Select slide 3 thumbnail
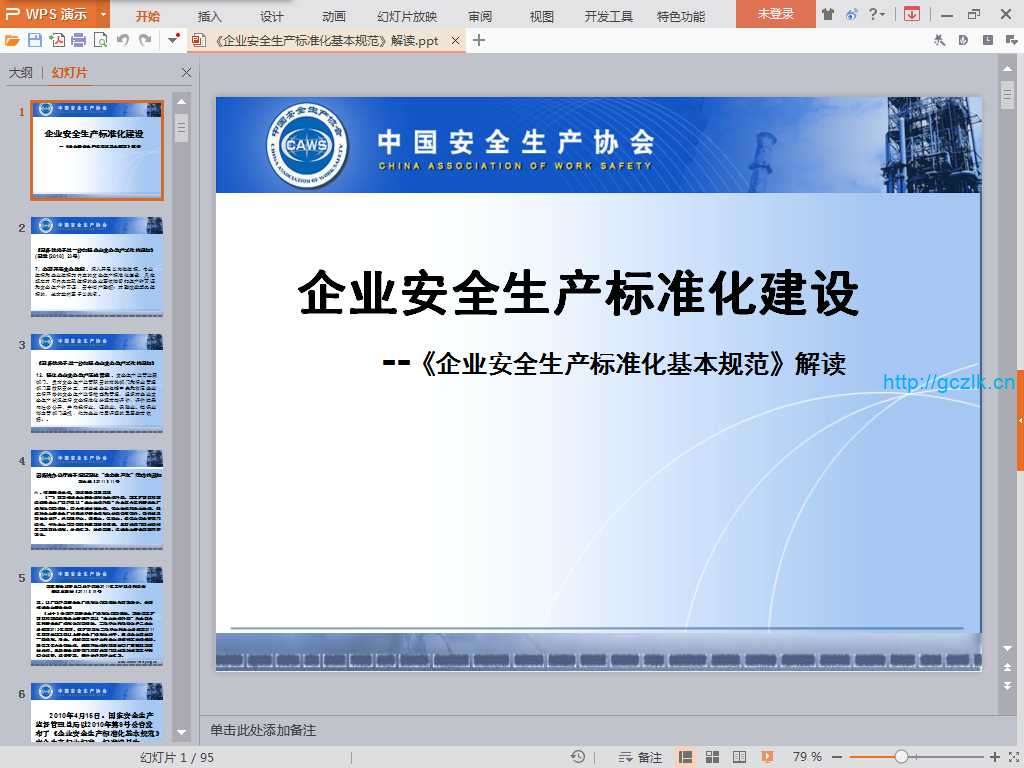Image resolution: width=1024 pixels, height=768 pixels. pos(97,383)
